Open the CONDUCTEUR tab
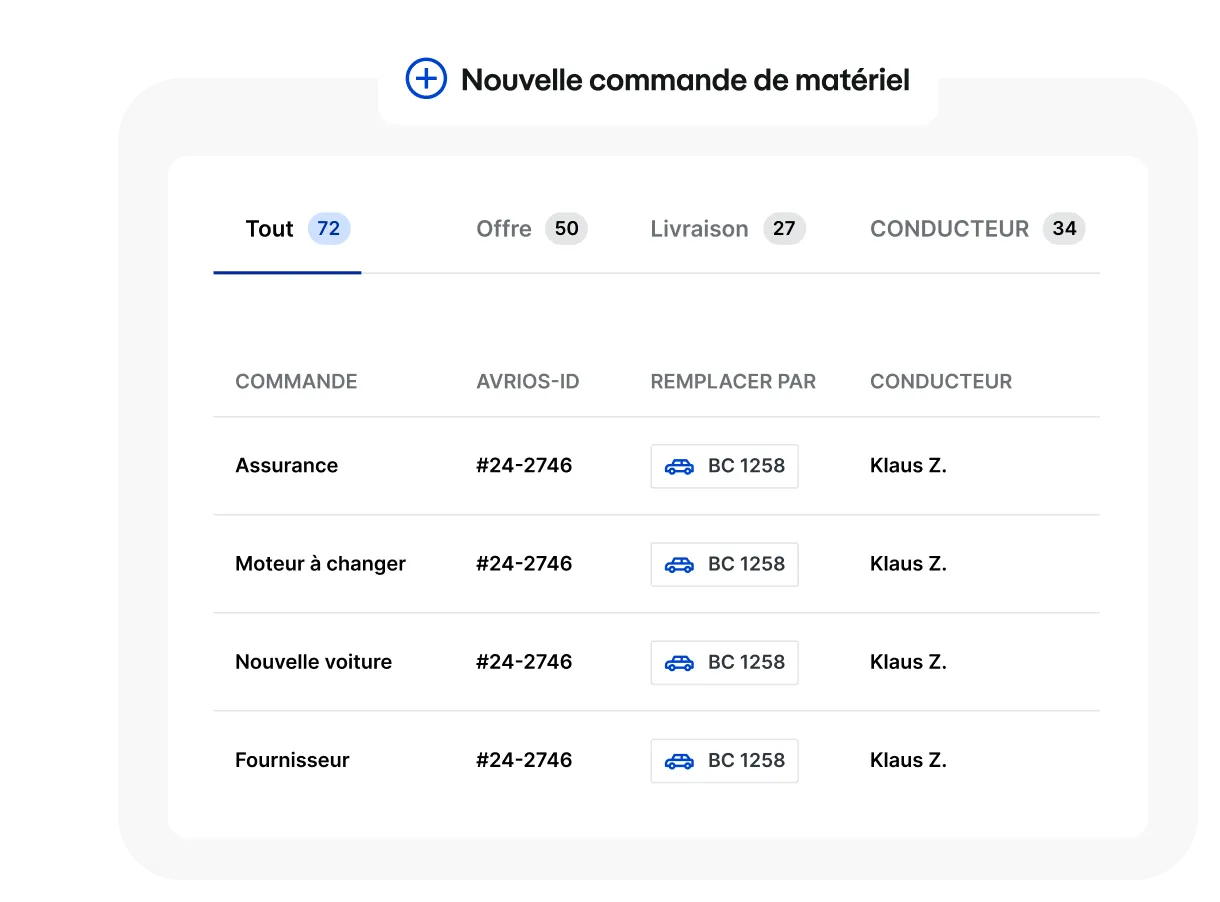Viewport: 1220px width, 902px height. click(x=977, y=229)
